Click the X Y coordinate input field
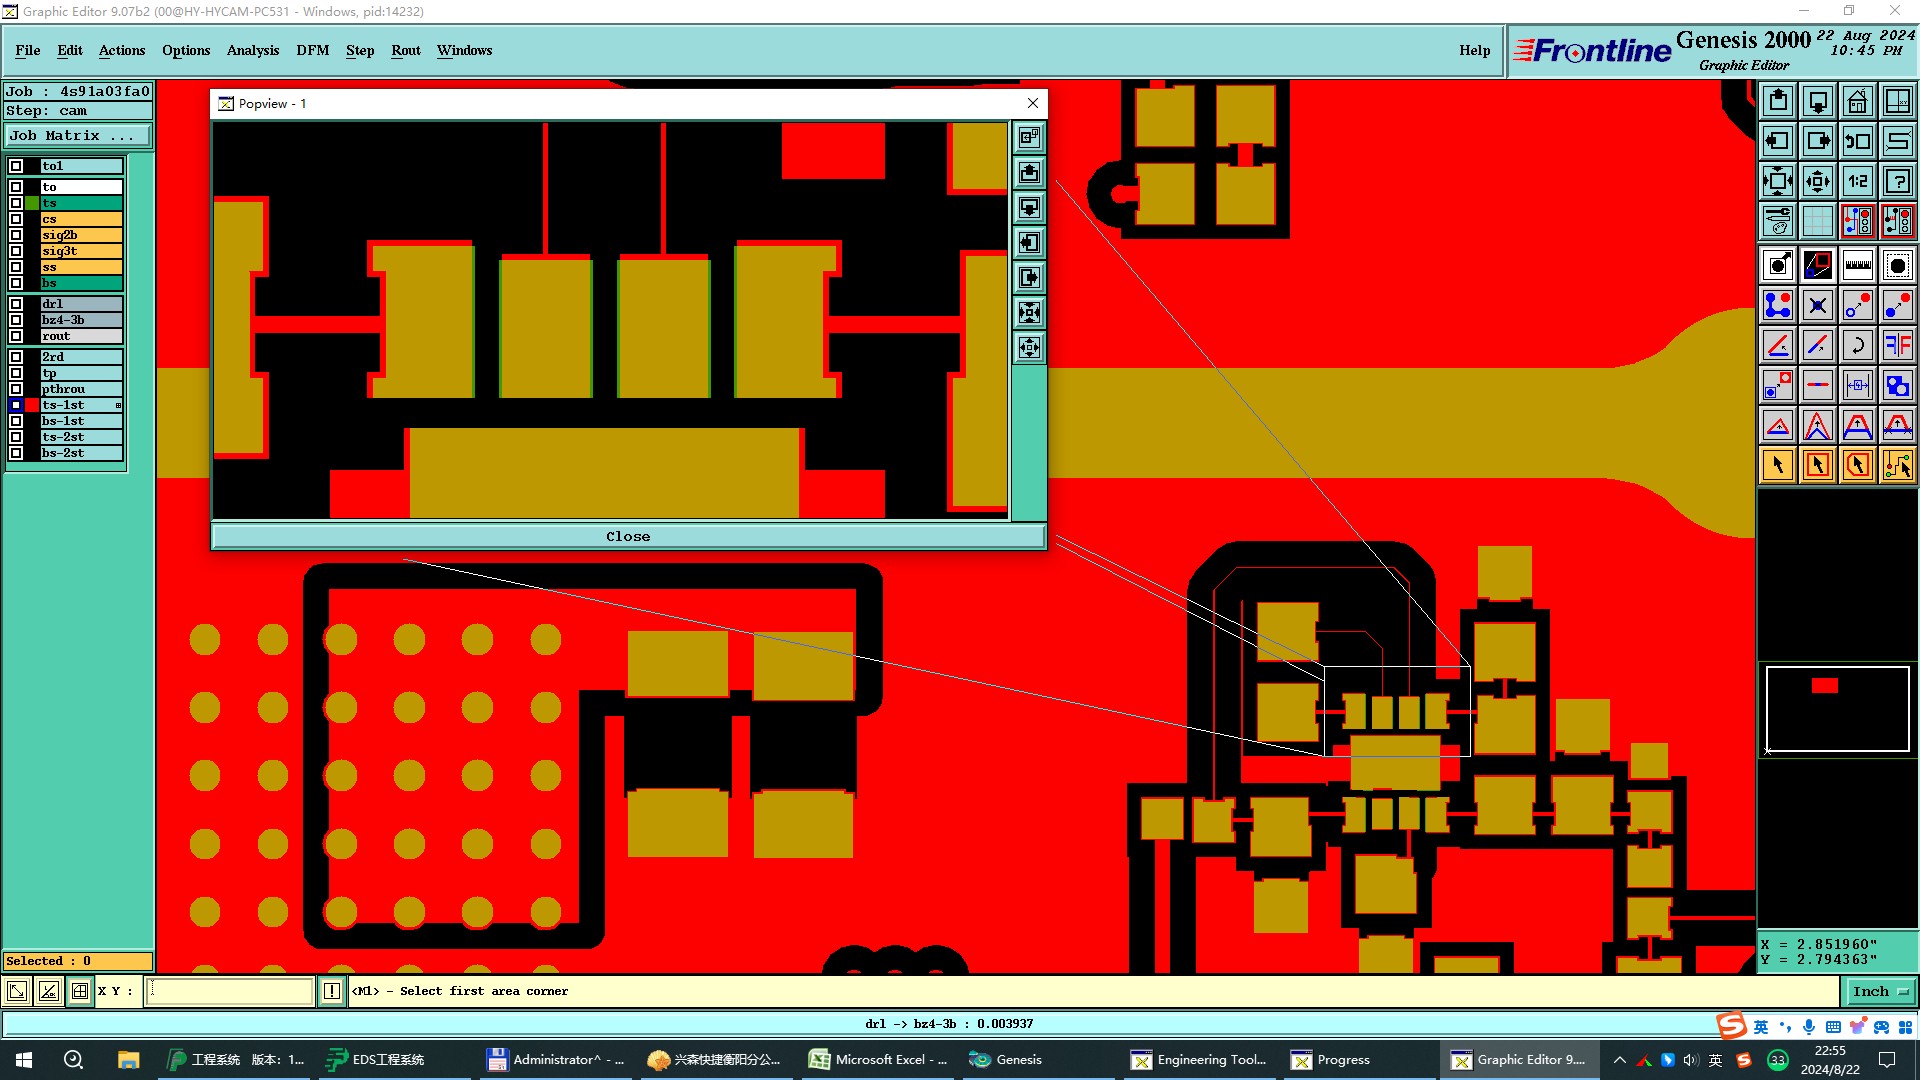Viewport: 1920px width, 1080px height. [x=230, y=991]
